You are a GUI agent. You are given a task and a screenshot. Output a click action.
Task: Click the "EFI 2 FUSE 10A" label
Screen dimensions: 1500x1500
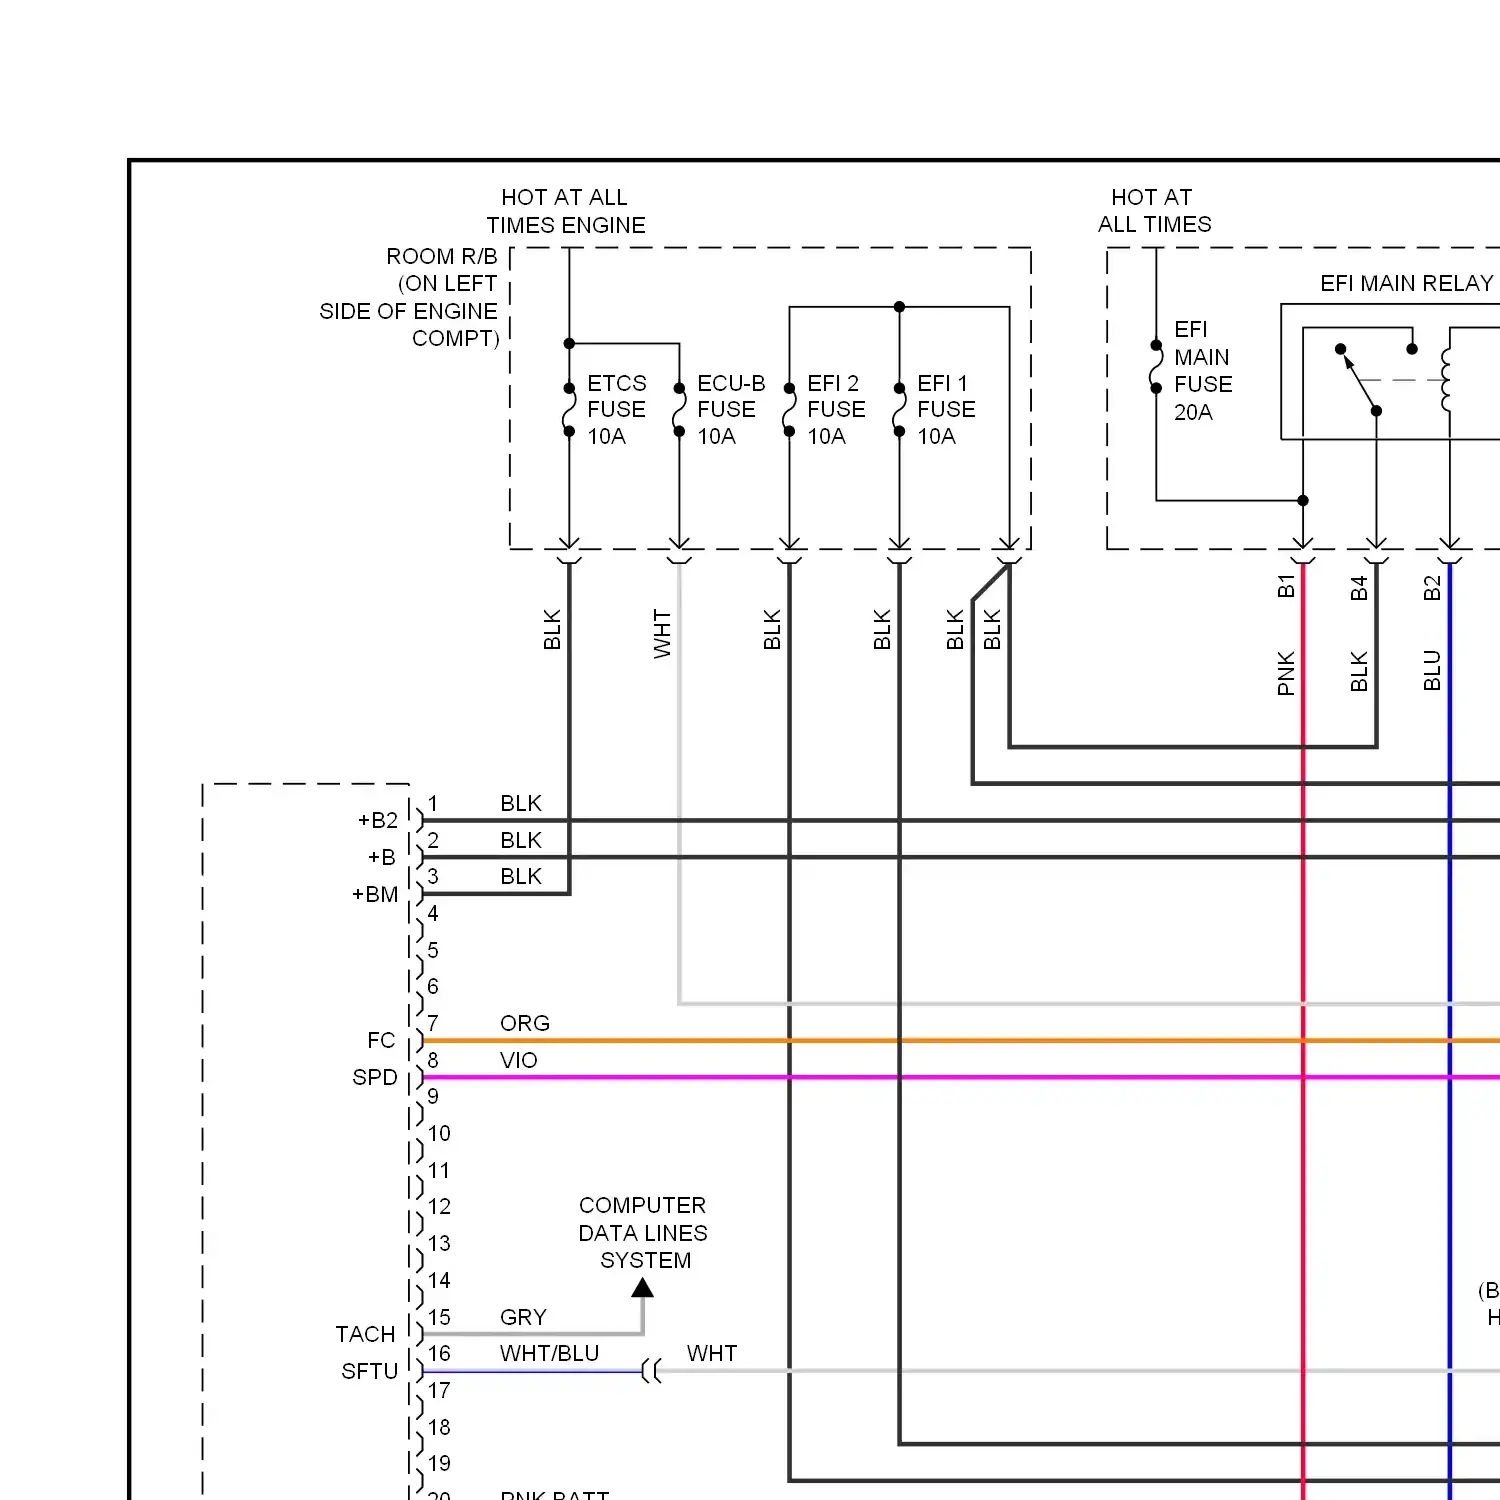836,410
